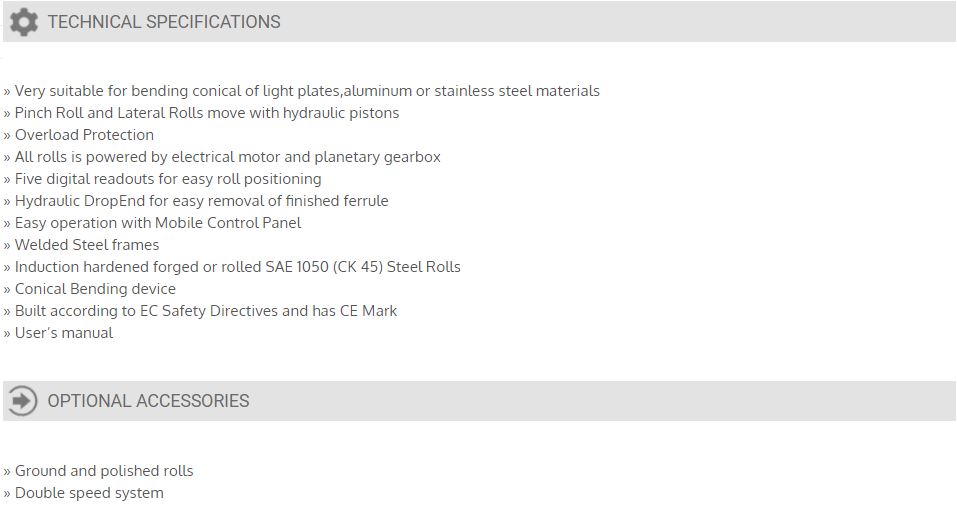
Task: Click 'Built according to EC Safety Directives'
Action: coord(200,311)
